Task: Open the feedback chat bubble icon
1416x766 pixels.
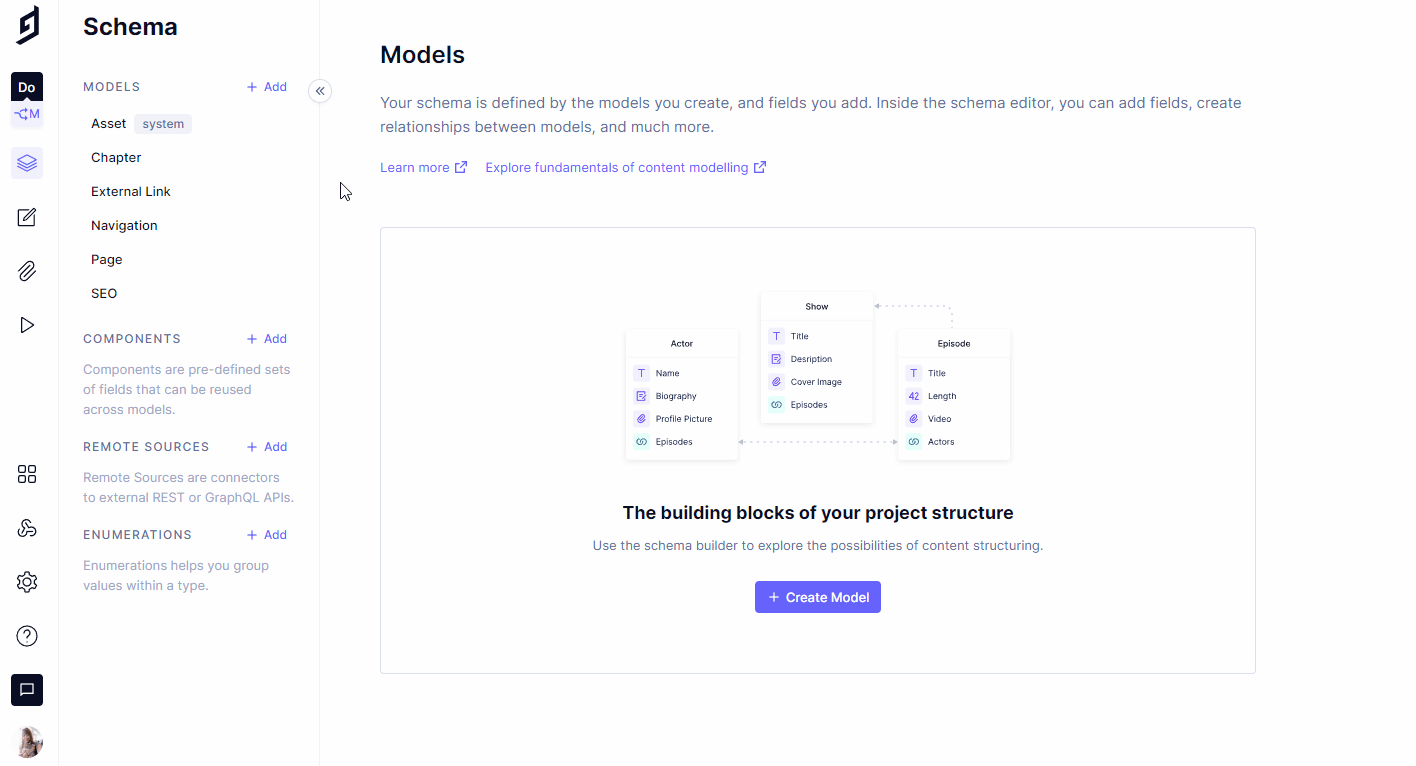Action: coord(26,689)
